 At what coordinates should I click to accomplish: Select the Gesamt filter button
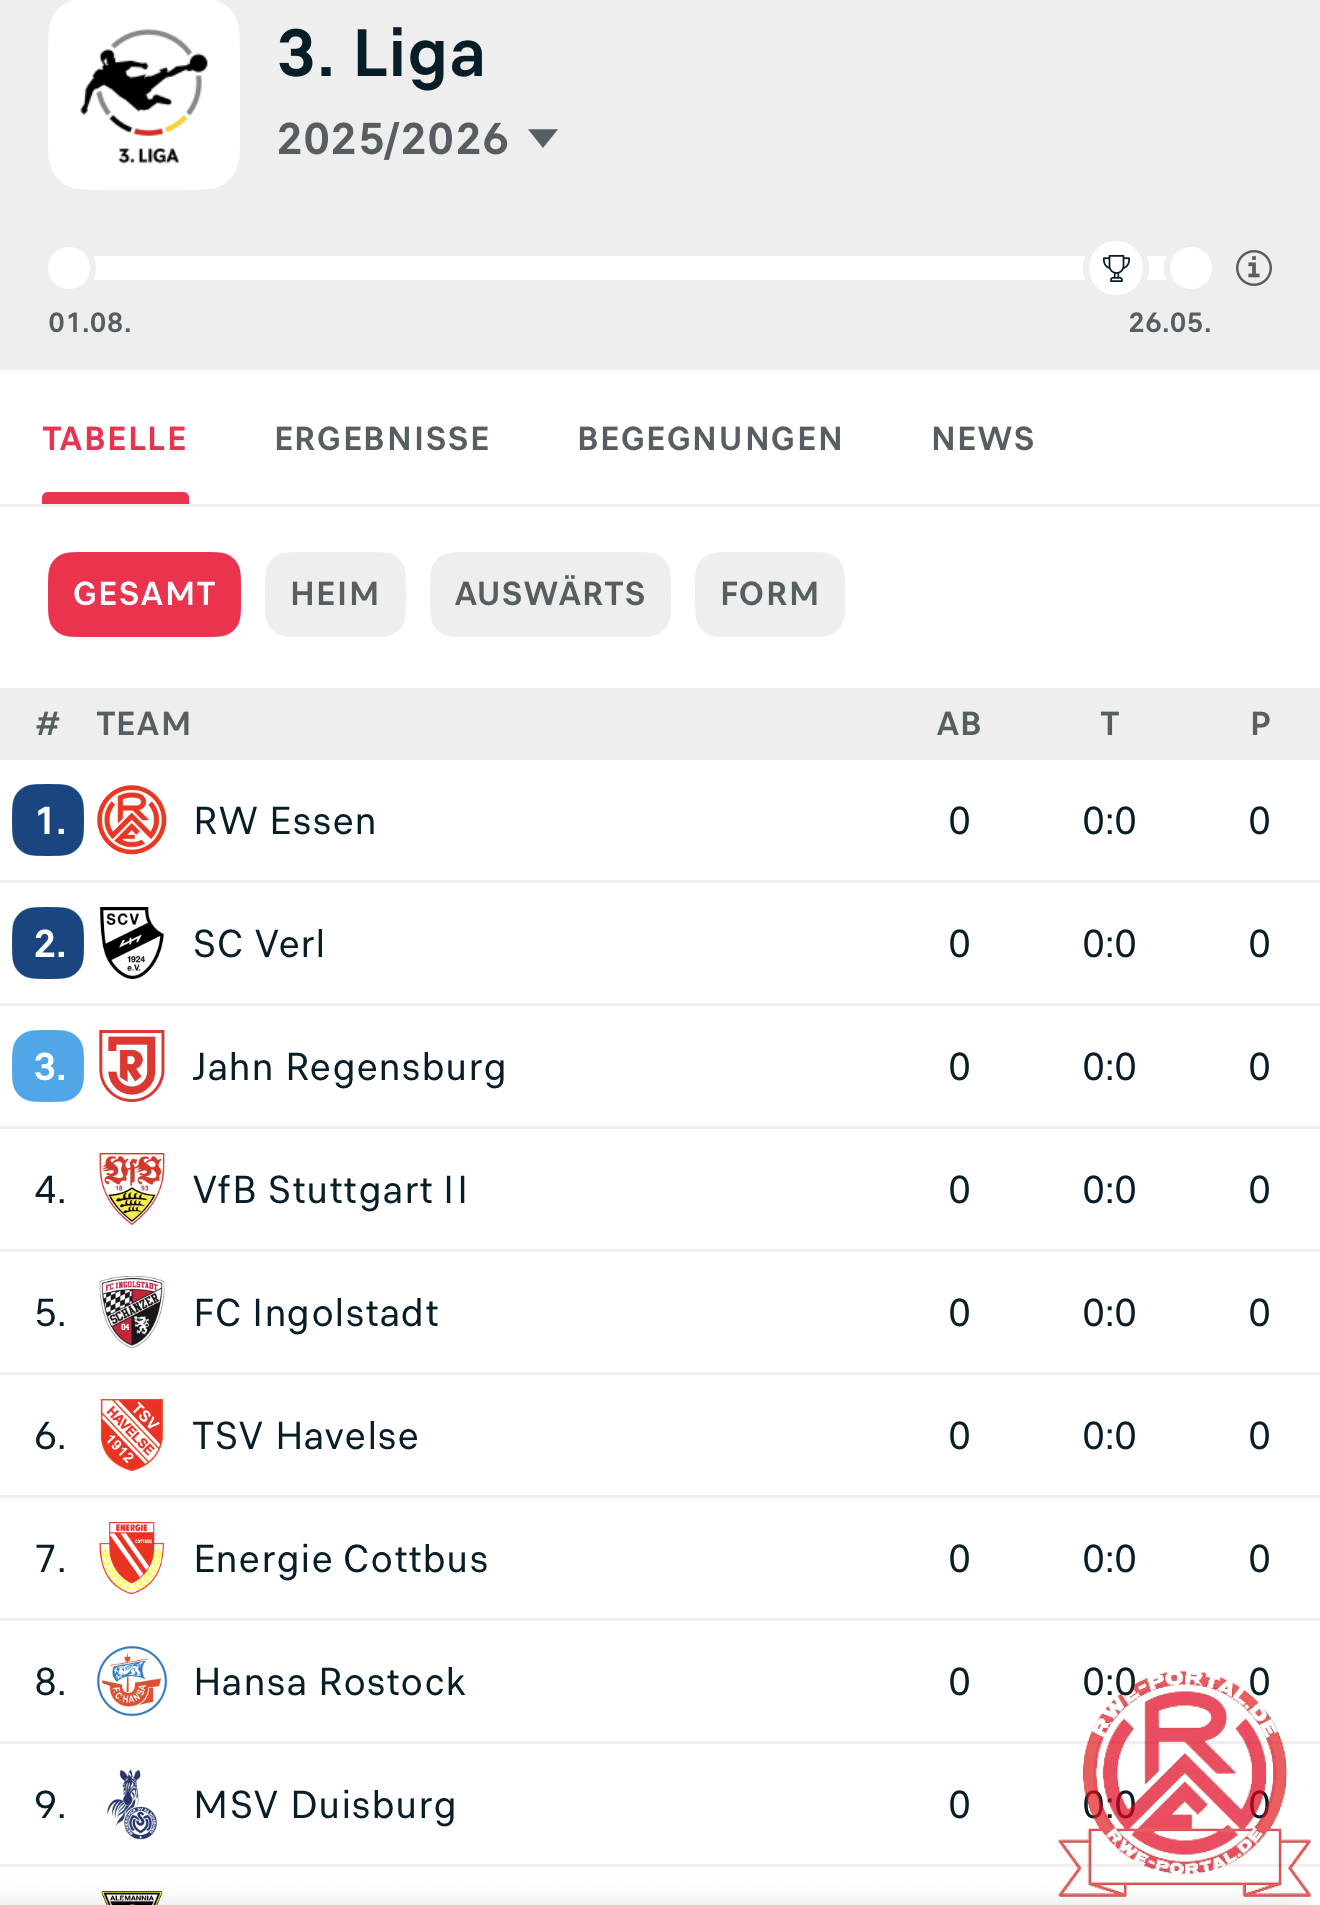(145, 594)
